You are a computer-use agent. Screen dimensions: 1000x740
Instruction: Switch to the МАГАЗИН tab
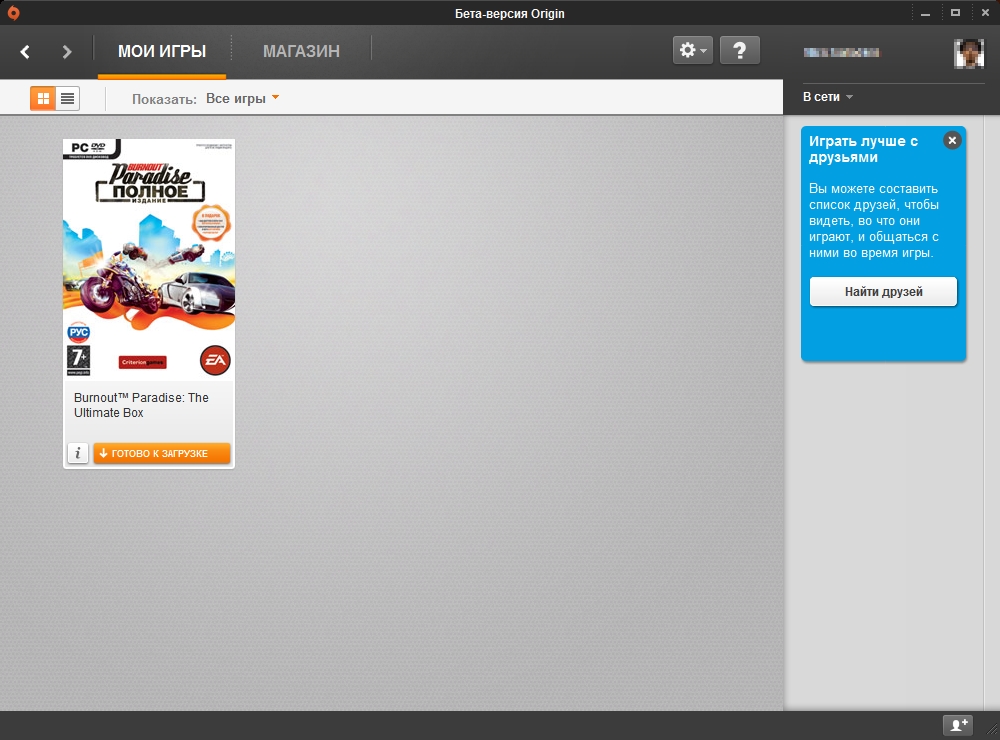[x=302, y=51]
